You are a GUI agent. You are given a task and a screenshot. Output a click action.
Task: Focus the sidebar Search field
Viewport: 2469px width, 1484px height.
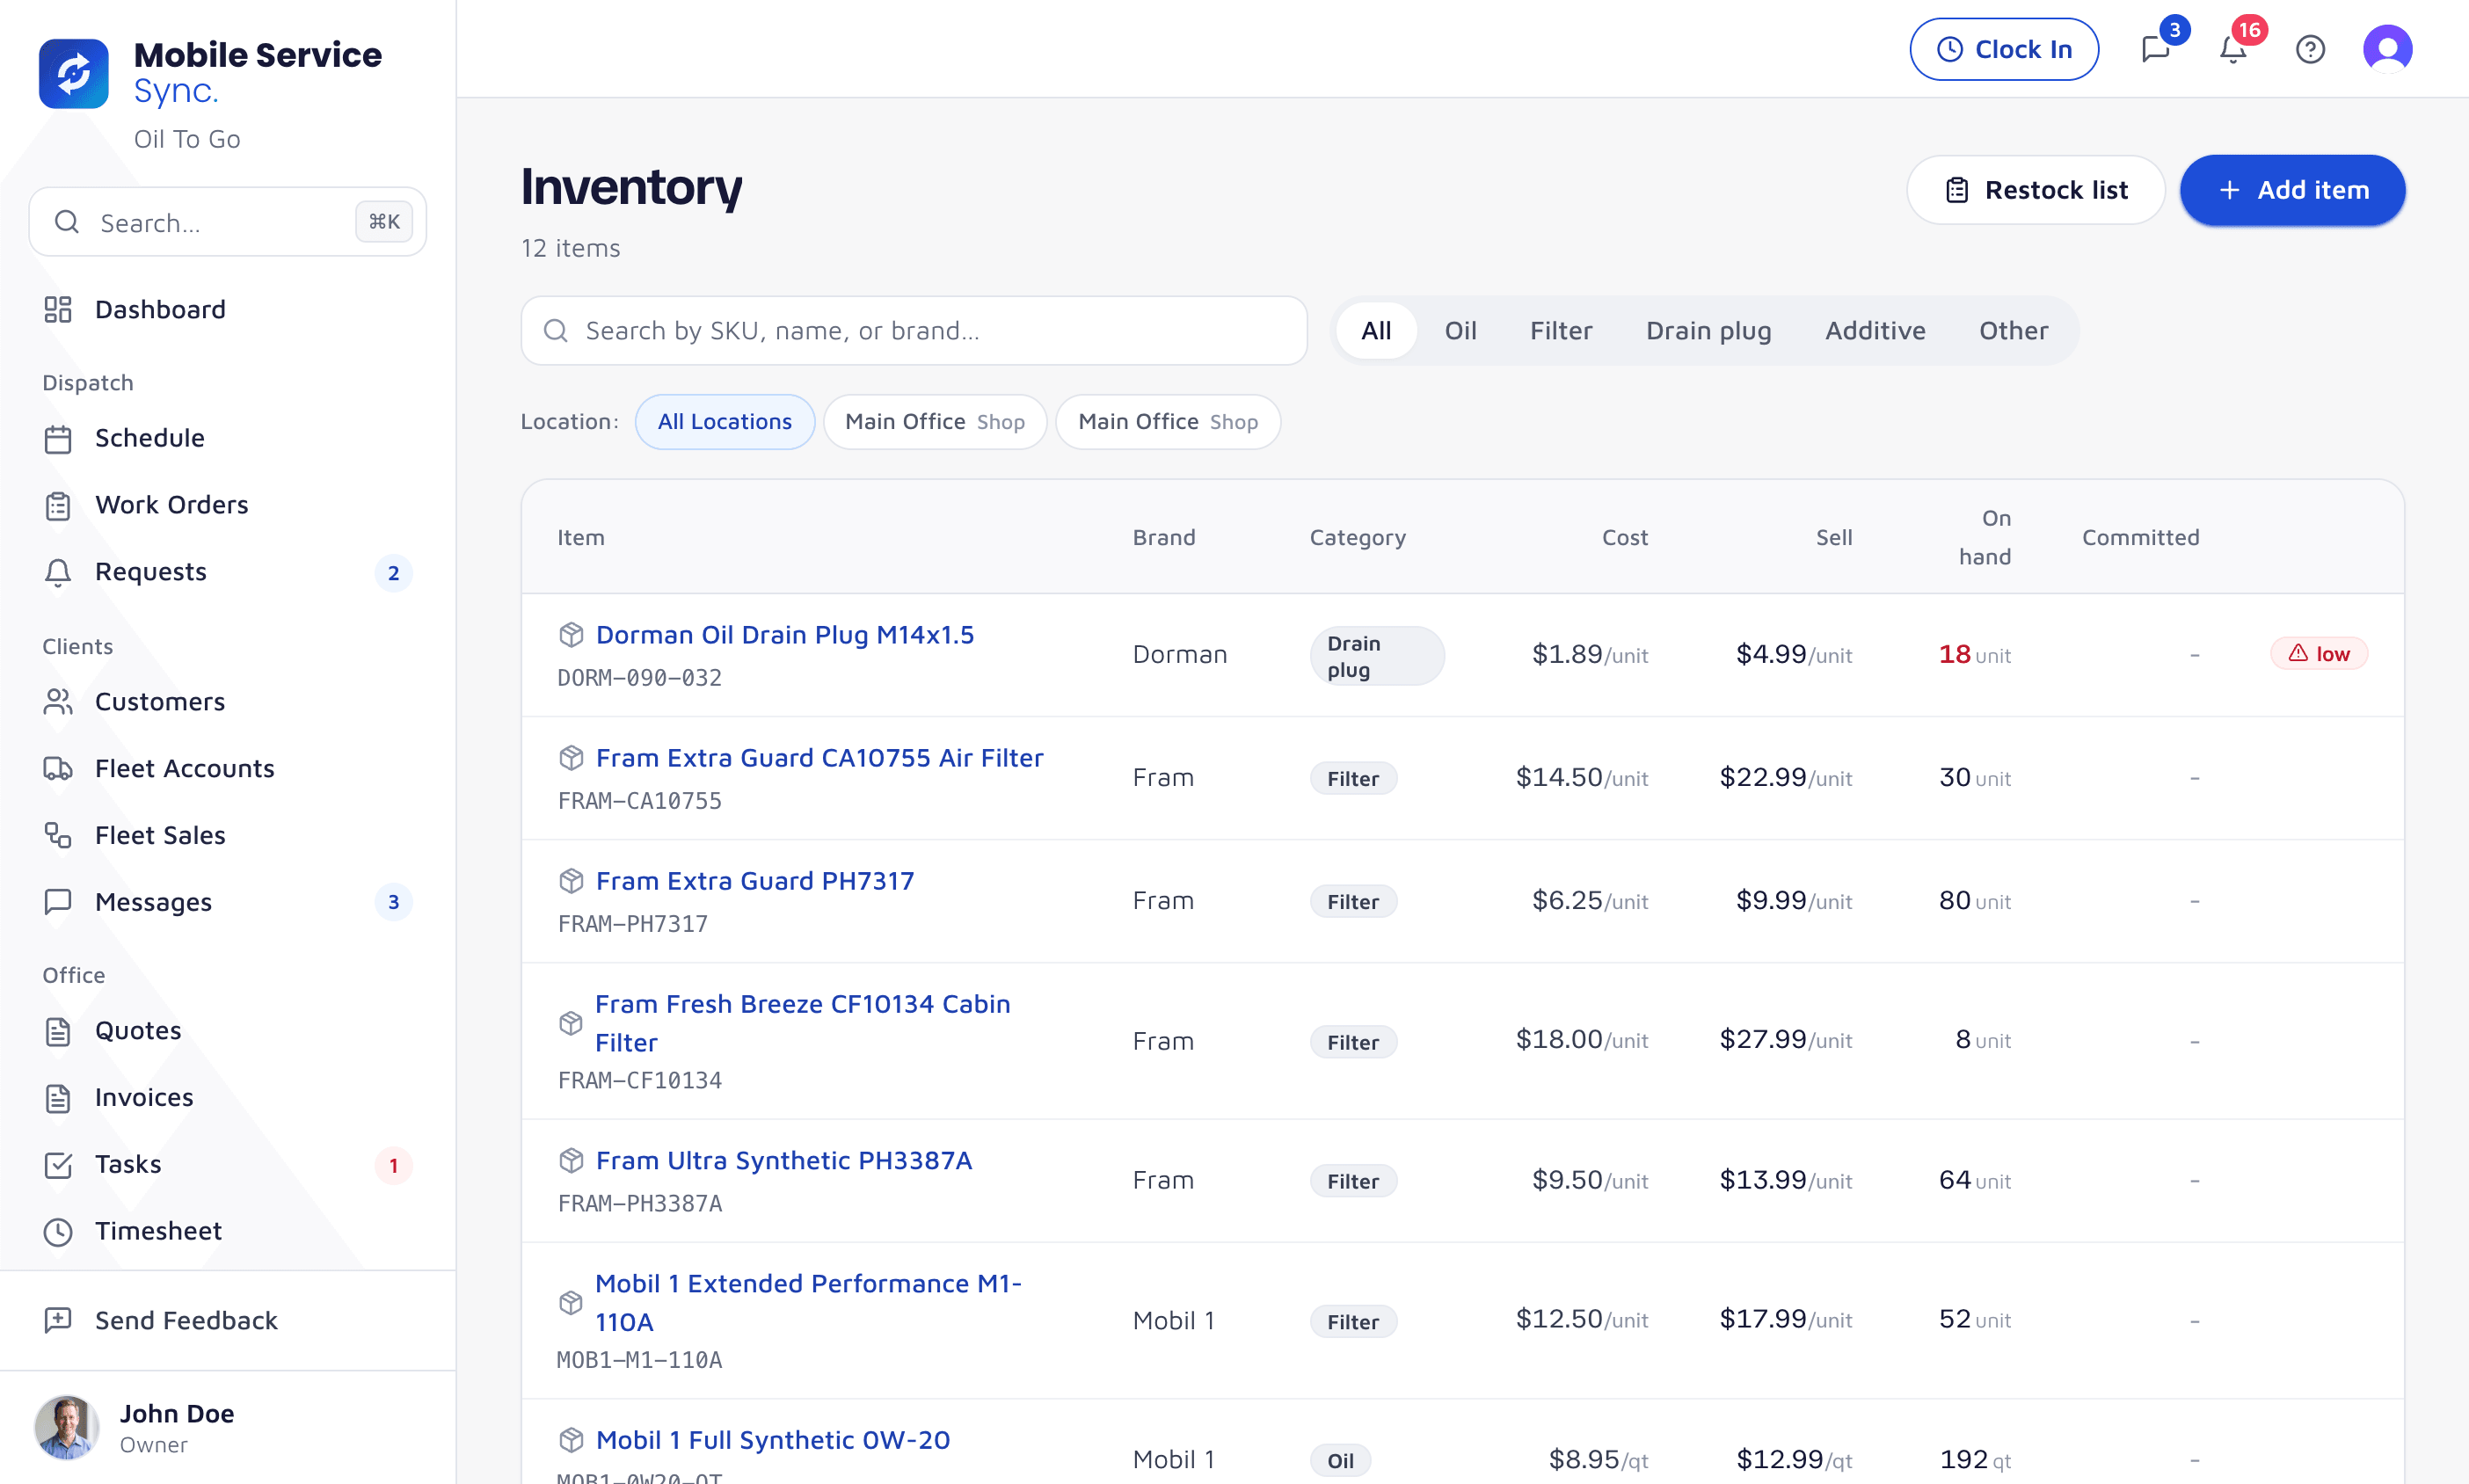click(228, 222)
